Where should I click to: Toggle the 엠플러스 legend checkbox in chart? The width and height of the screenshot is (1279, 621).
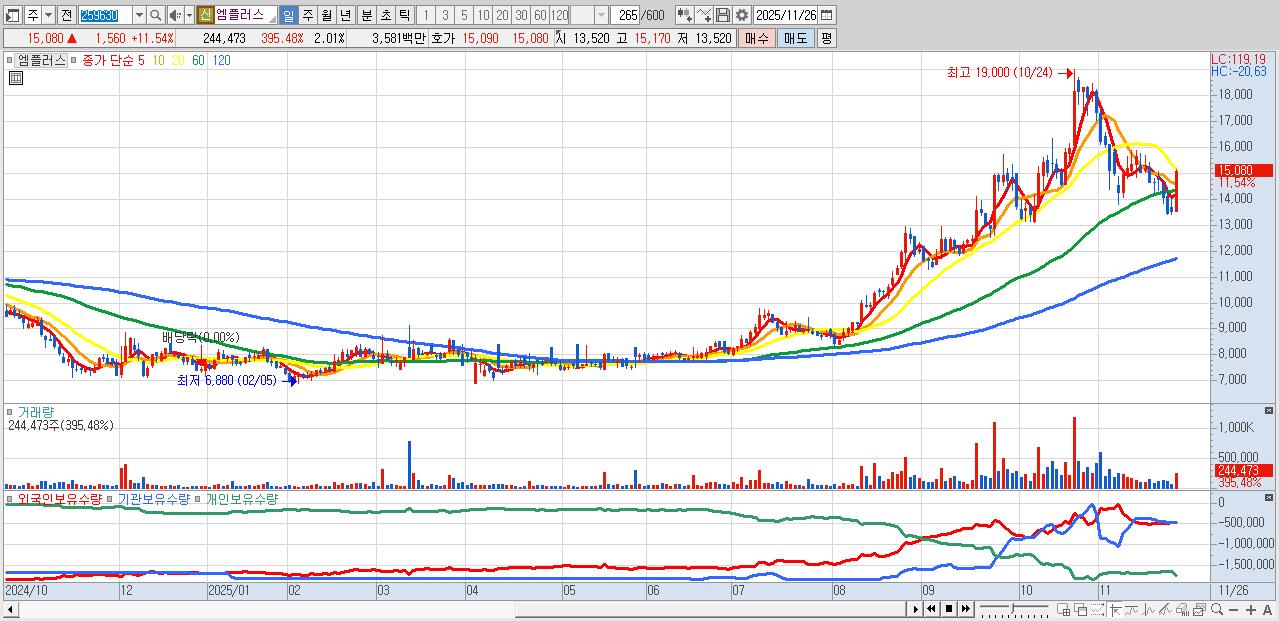pos(11,60)
